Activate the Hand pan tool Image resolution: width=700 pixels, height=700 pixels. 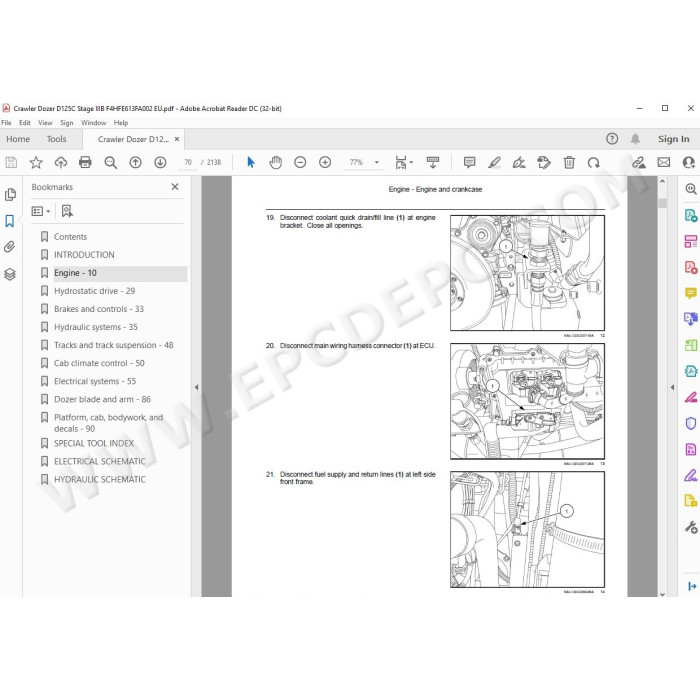tap(275, 162)
